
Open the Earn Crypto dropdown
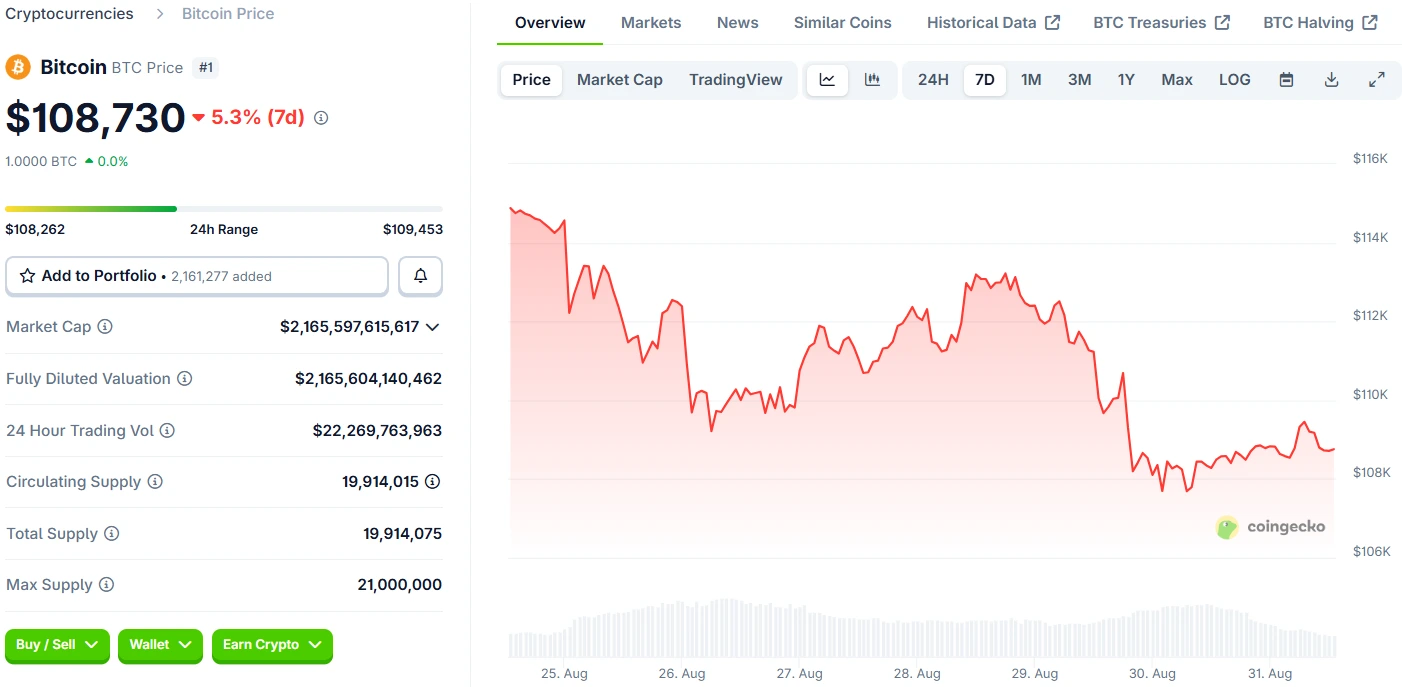click(272, 646)
